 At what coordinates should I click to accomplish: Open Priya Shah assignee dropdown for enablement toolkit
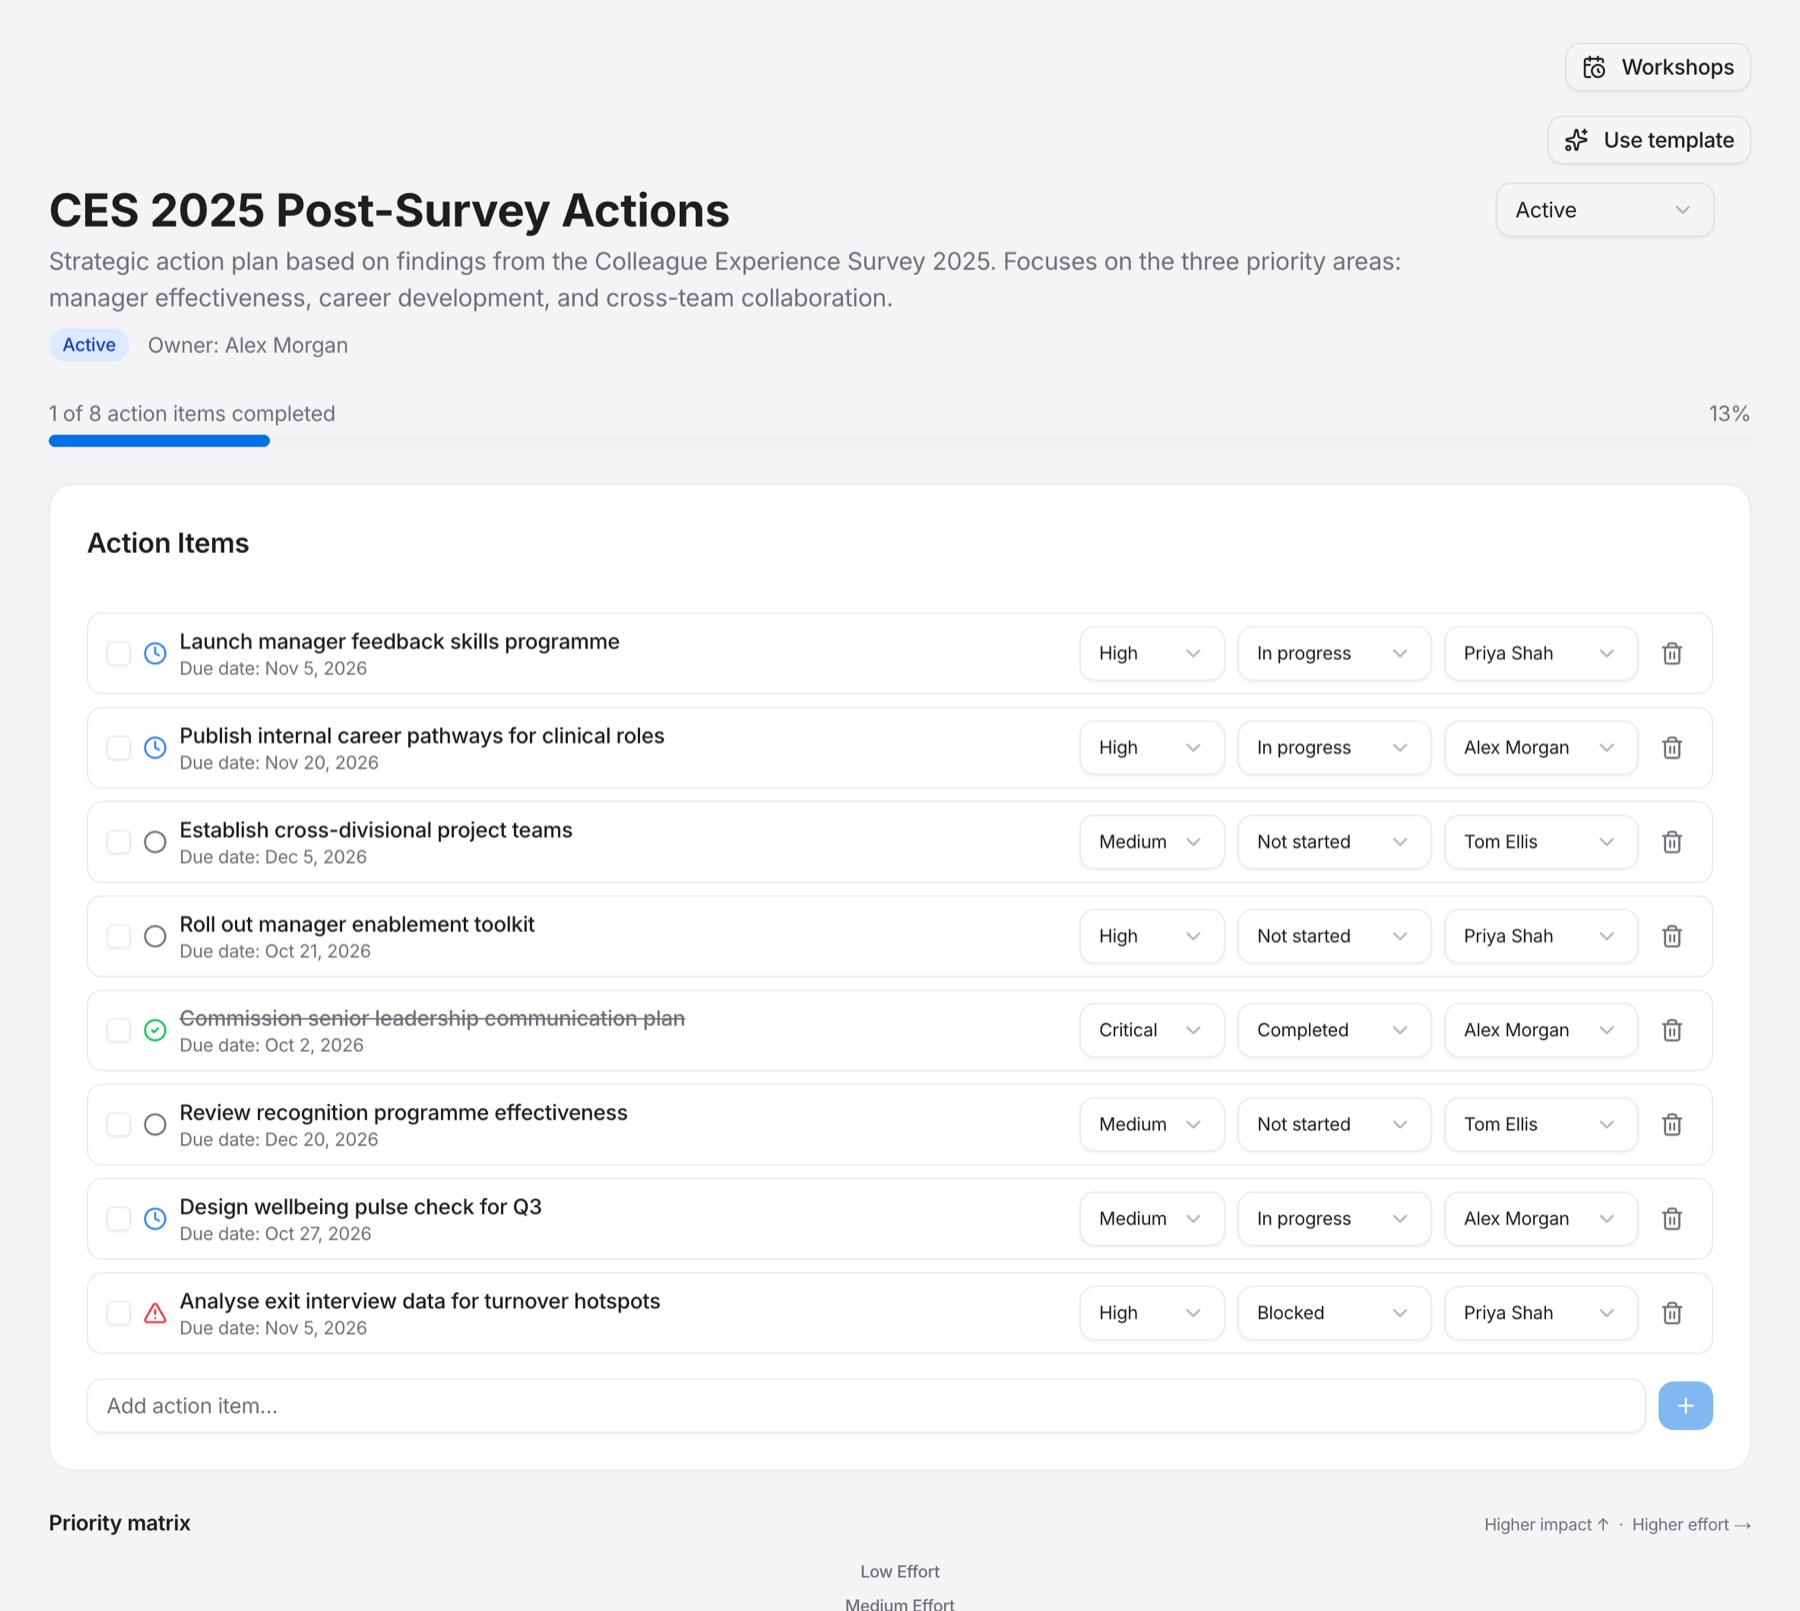click(1540, 936)
